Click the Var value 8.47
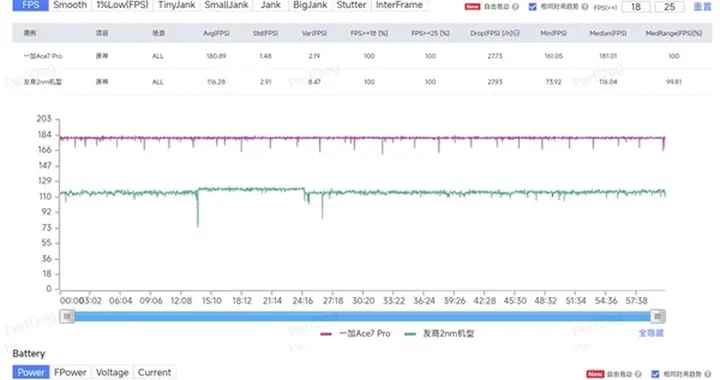 [x=314, y=82]
